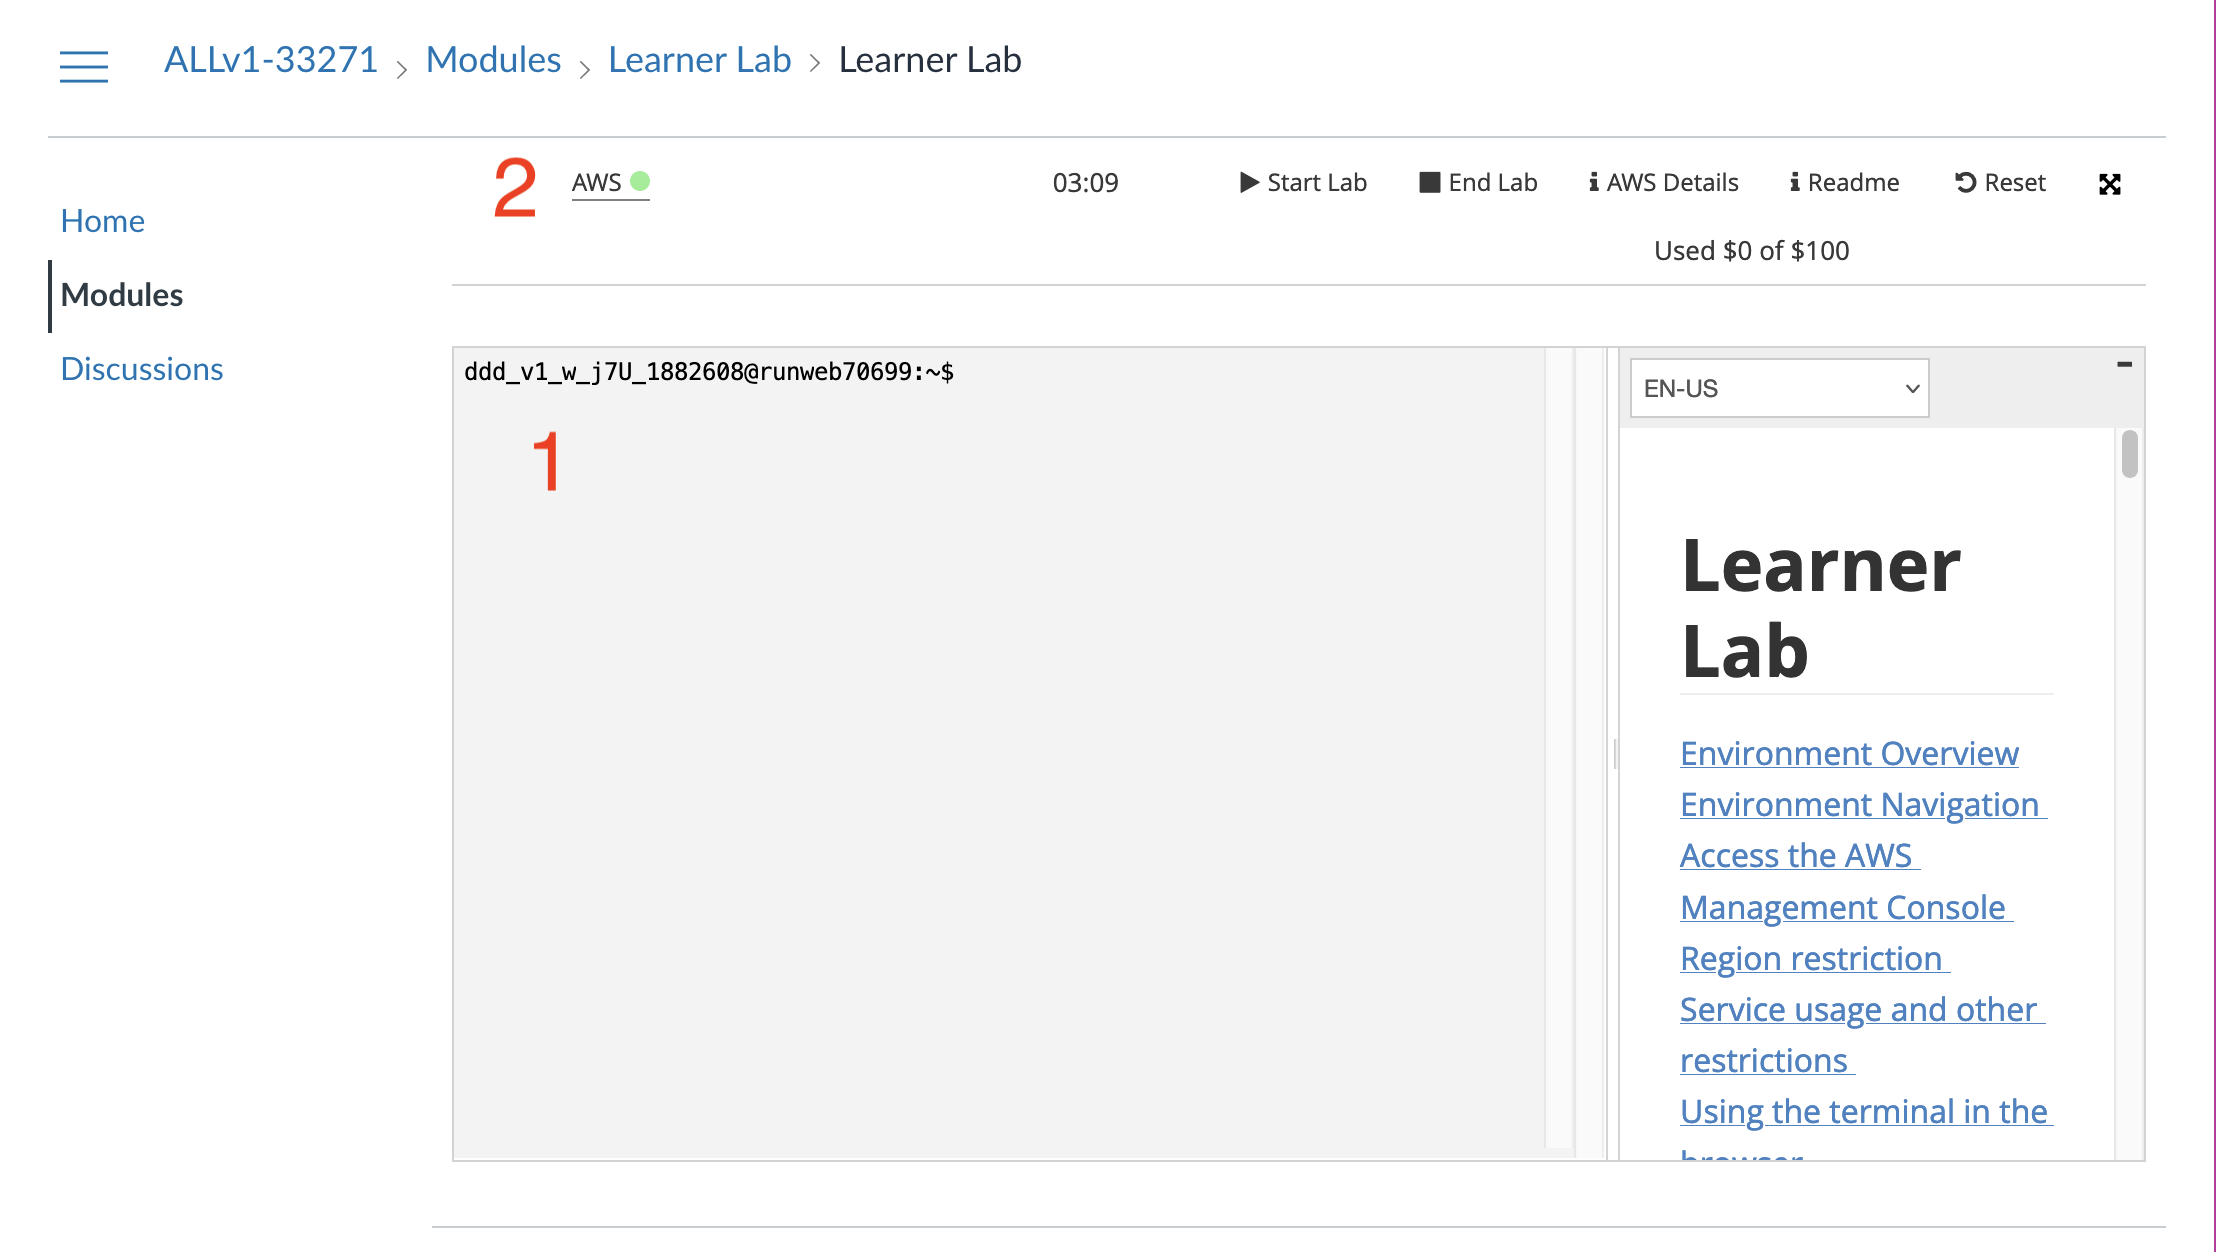Click the ALLv1-33271 breadcrumb link
Viewport: 2216px width, 1252px height.
coord(270,60)
